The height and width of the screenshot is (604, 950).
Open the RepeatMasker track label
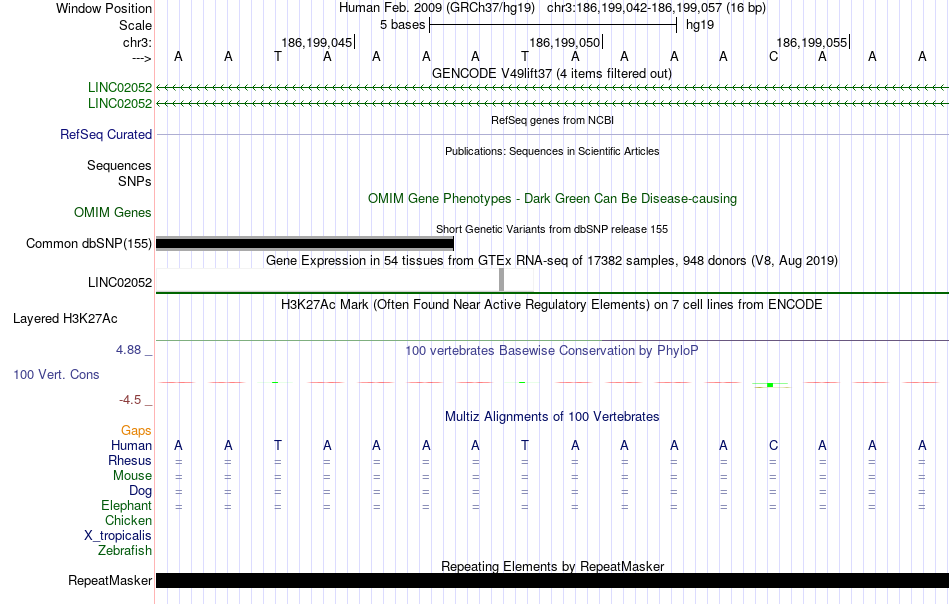point(110,580)
